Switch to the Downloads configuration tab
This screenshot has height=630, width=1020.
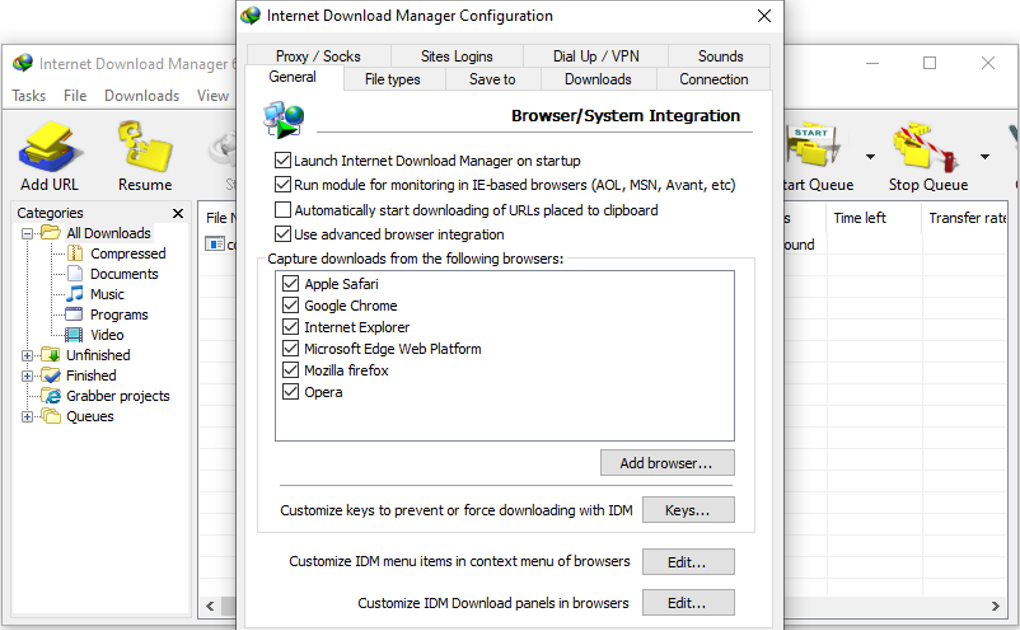(x=598, y=79)
